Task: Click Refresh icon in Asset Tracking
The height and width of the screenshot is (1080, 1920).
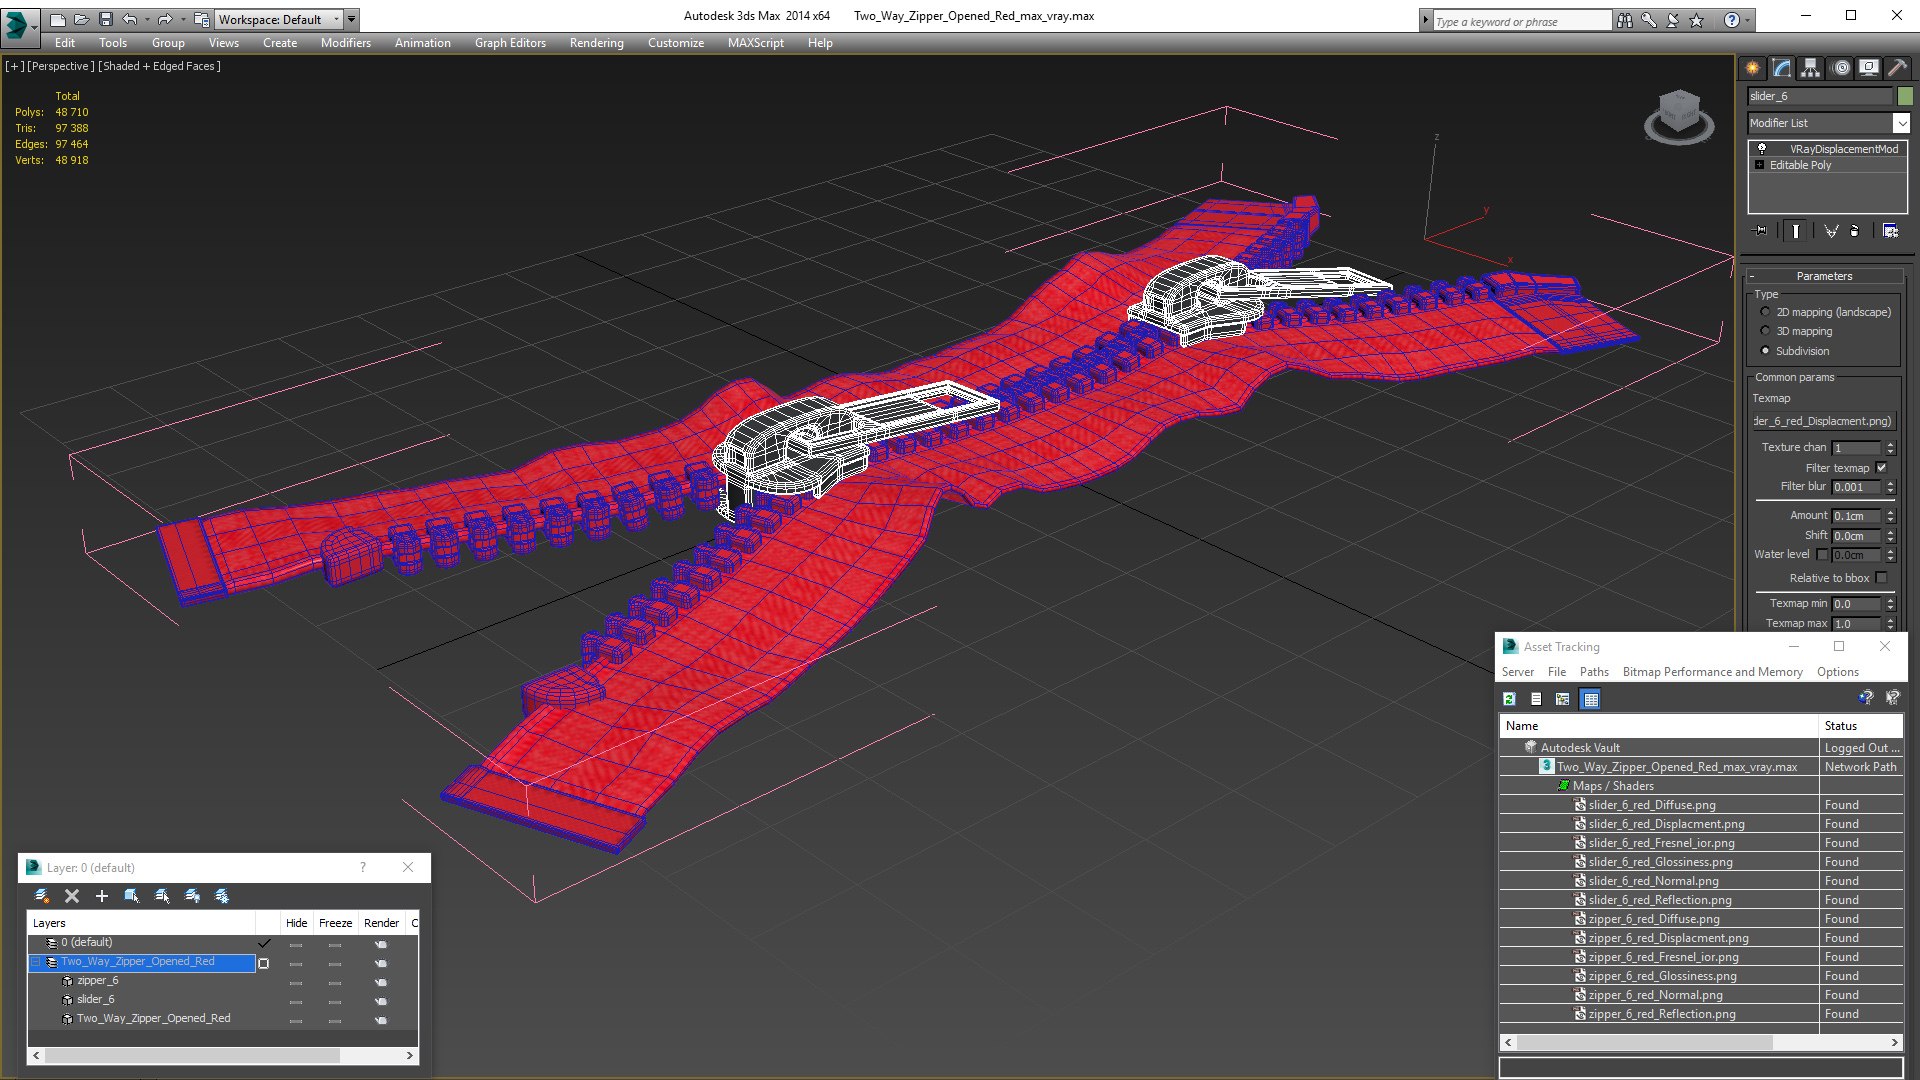Action: tap(1509, 699)
